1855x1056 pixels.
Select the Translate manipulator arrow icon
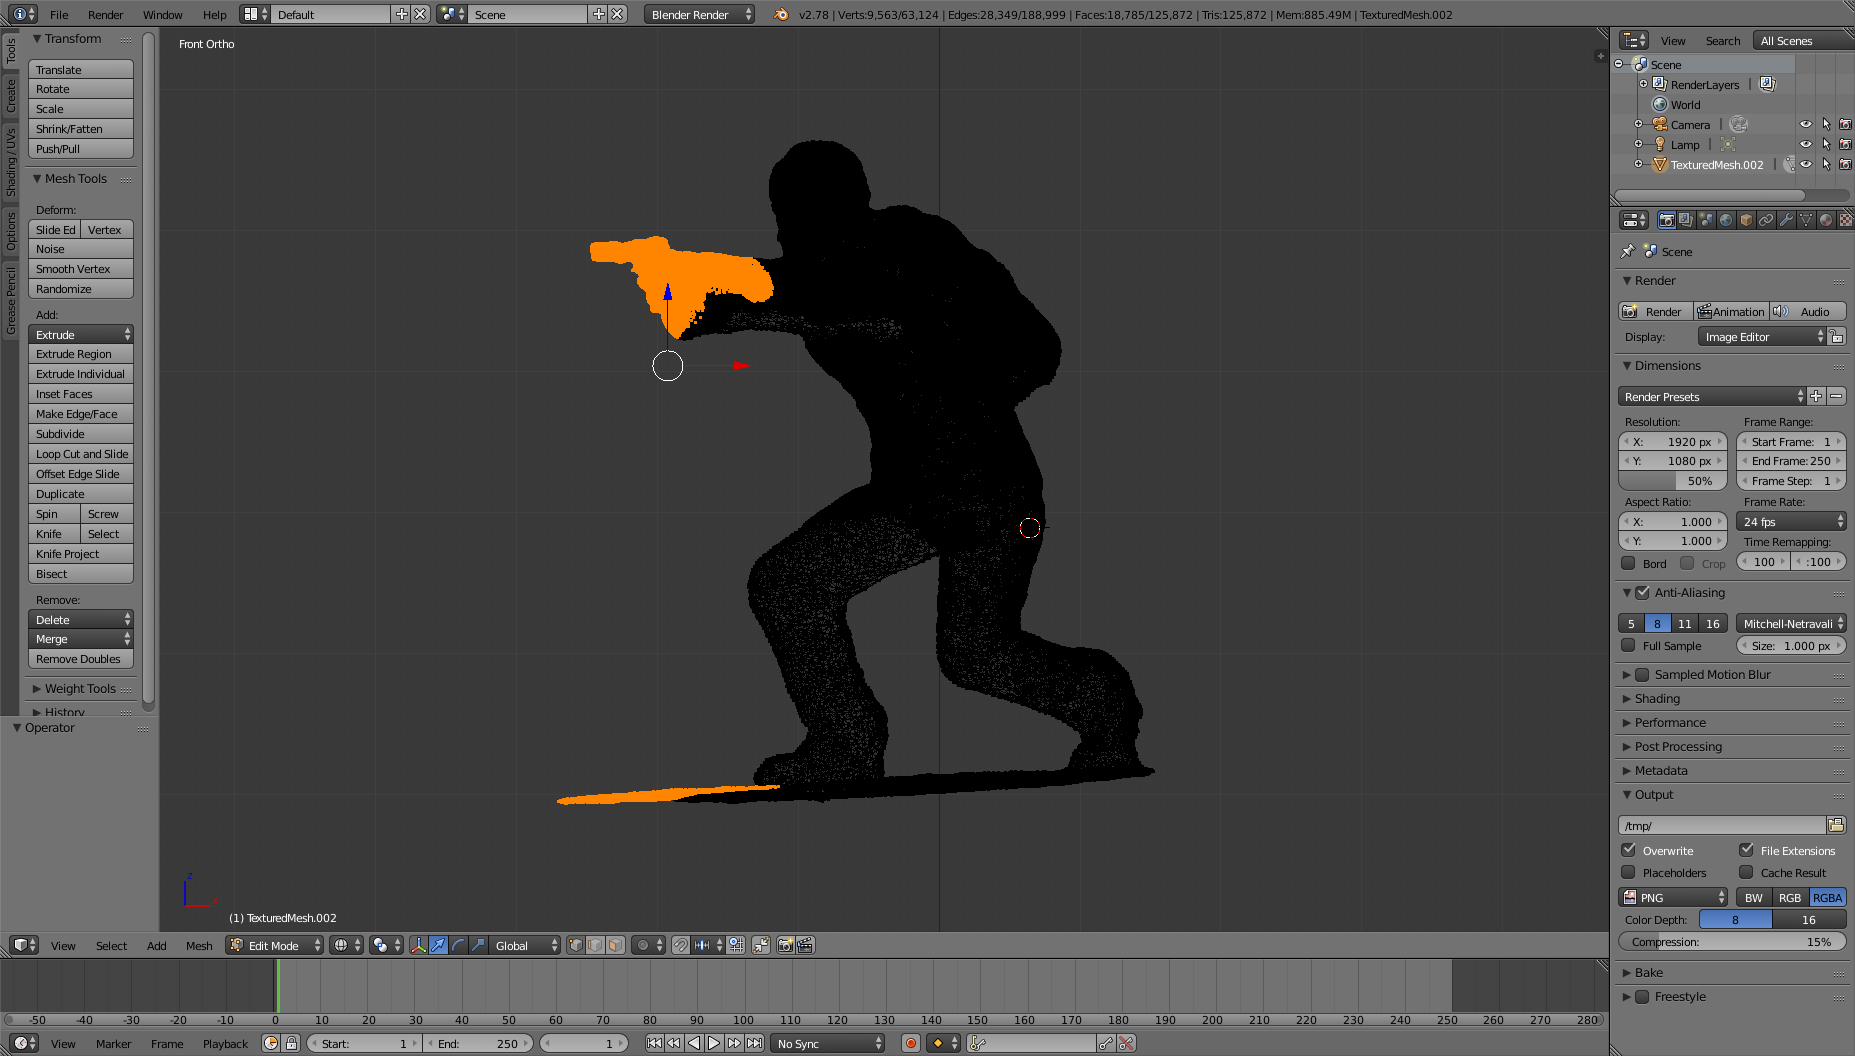(x=438, y=945)
